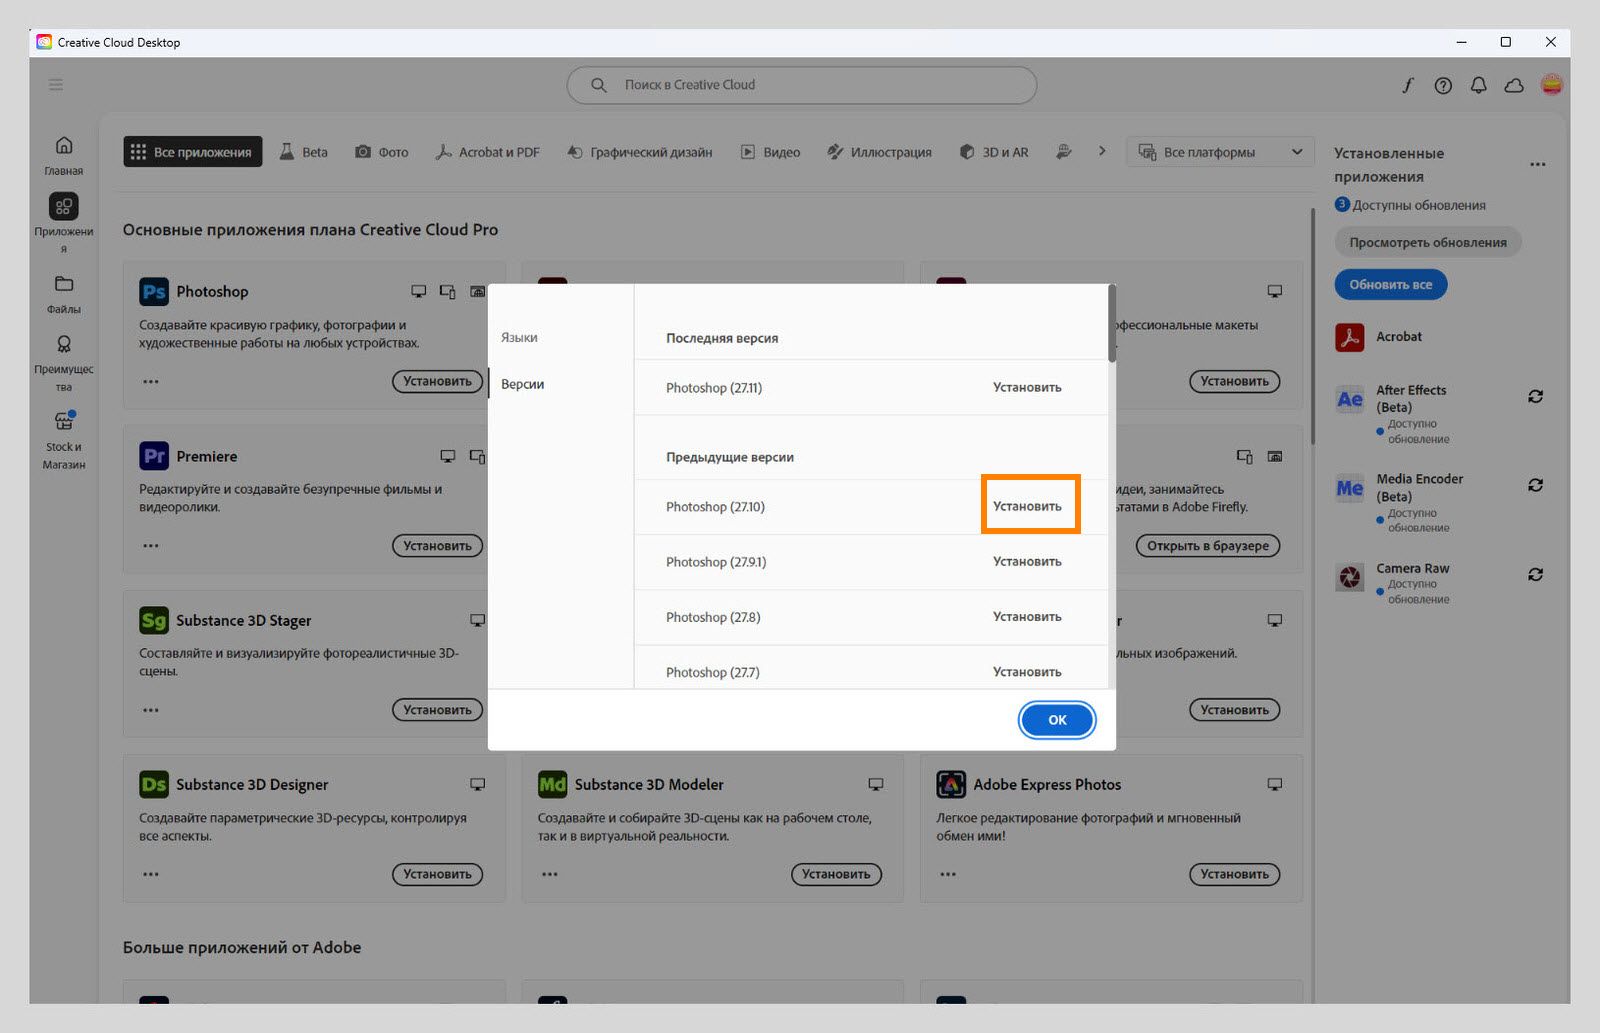1600x1033 pixels.
Task: Show more categories with right chevron
Action: (x=1102, y=151)
